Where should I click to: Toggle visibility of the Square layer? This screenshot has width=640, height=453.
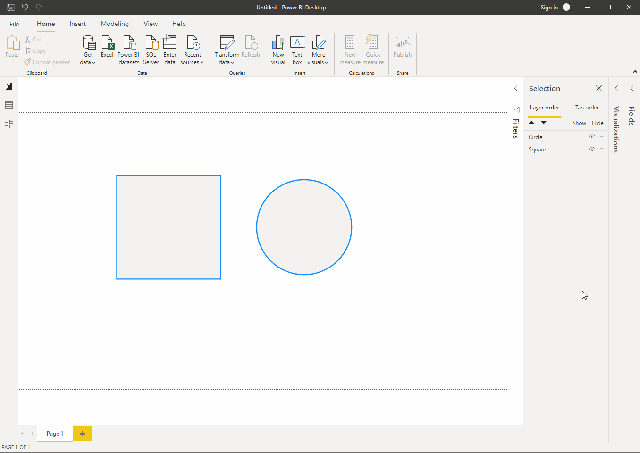pyautogui.click(x=591, y=148)
